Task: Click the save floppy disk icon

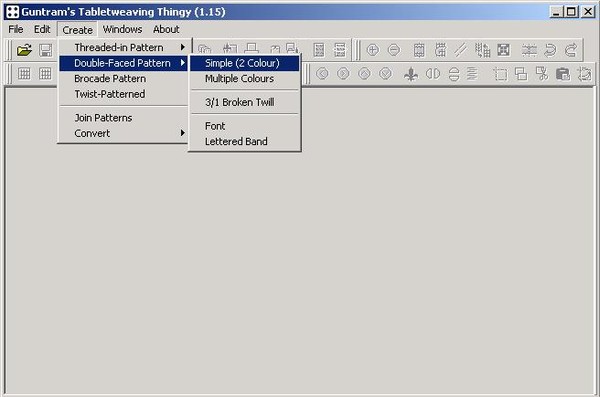Action: pyautogui.click(x=46, y=50)
